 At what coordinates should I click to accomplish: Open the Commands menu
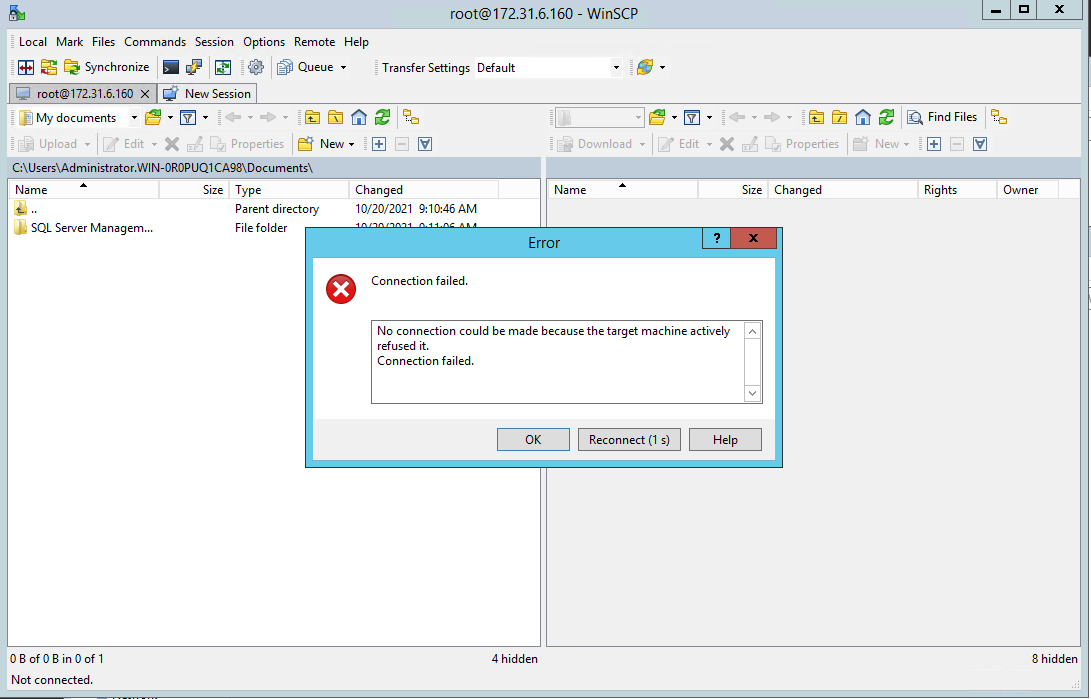pos(155,42)
